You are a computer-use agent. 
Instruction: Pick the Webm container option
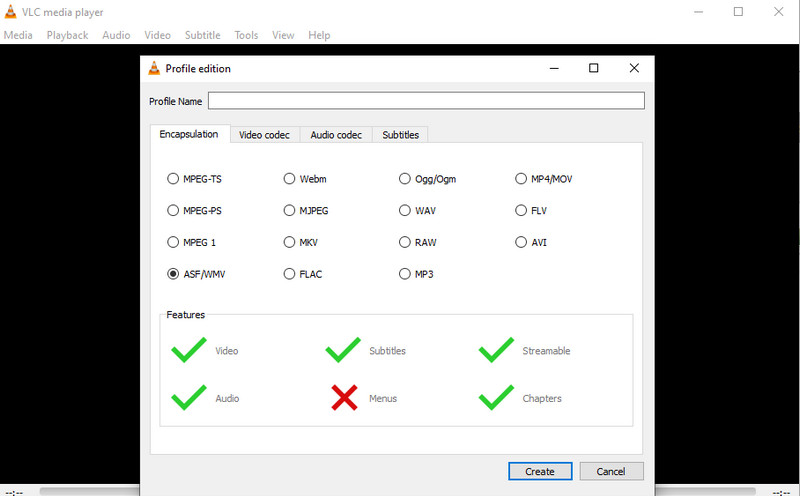coord(290,179)
